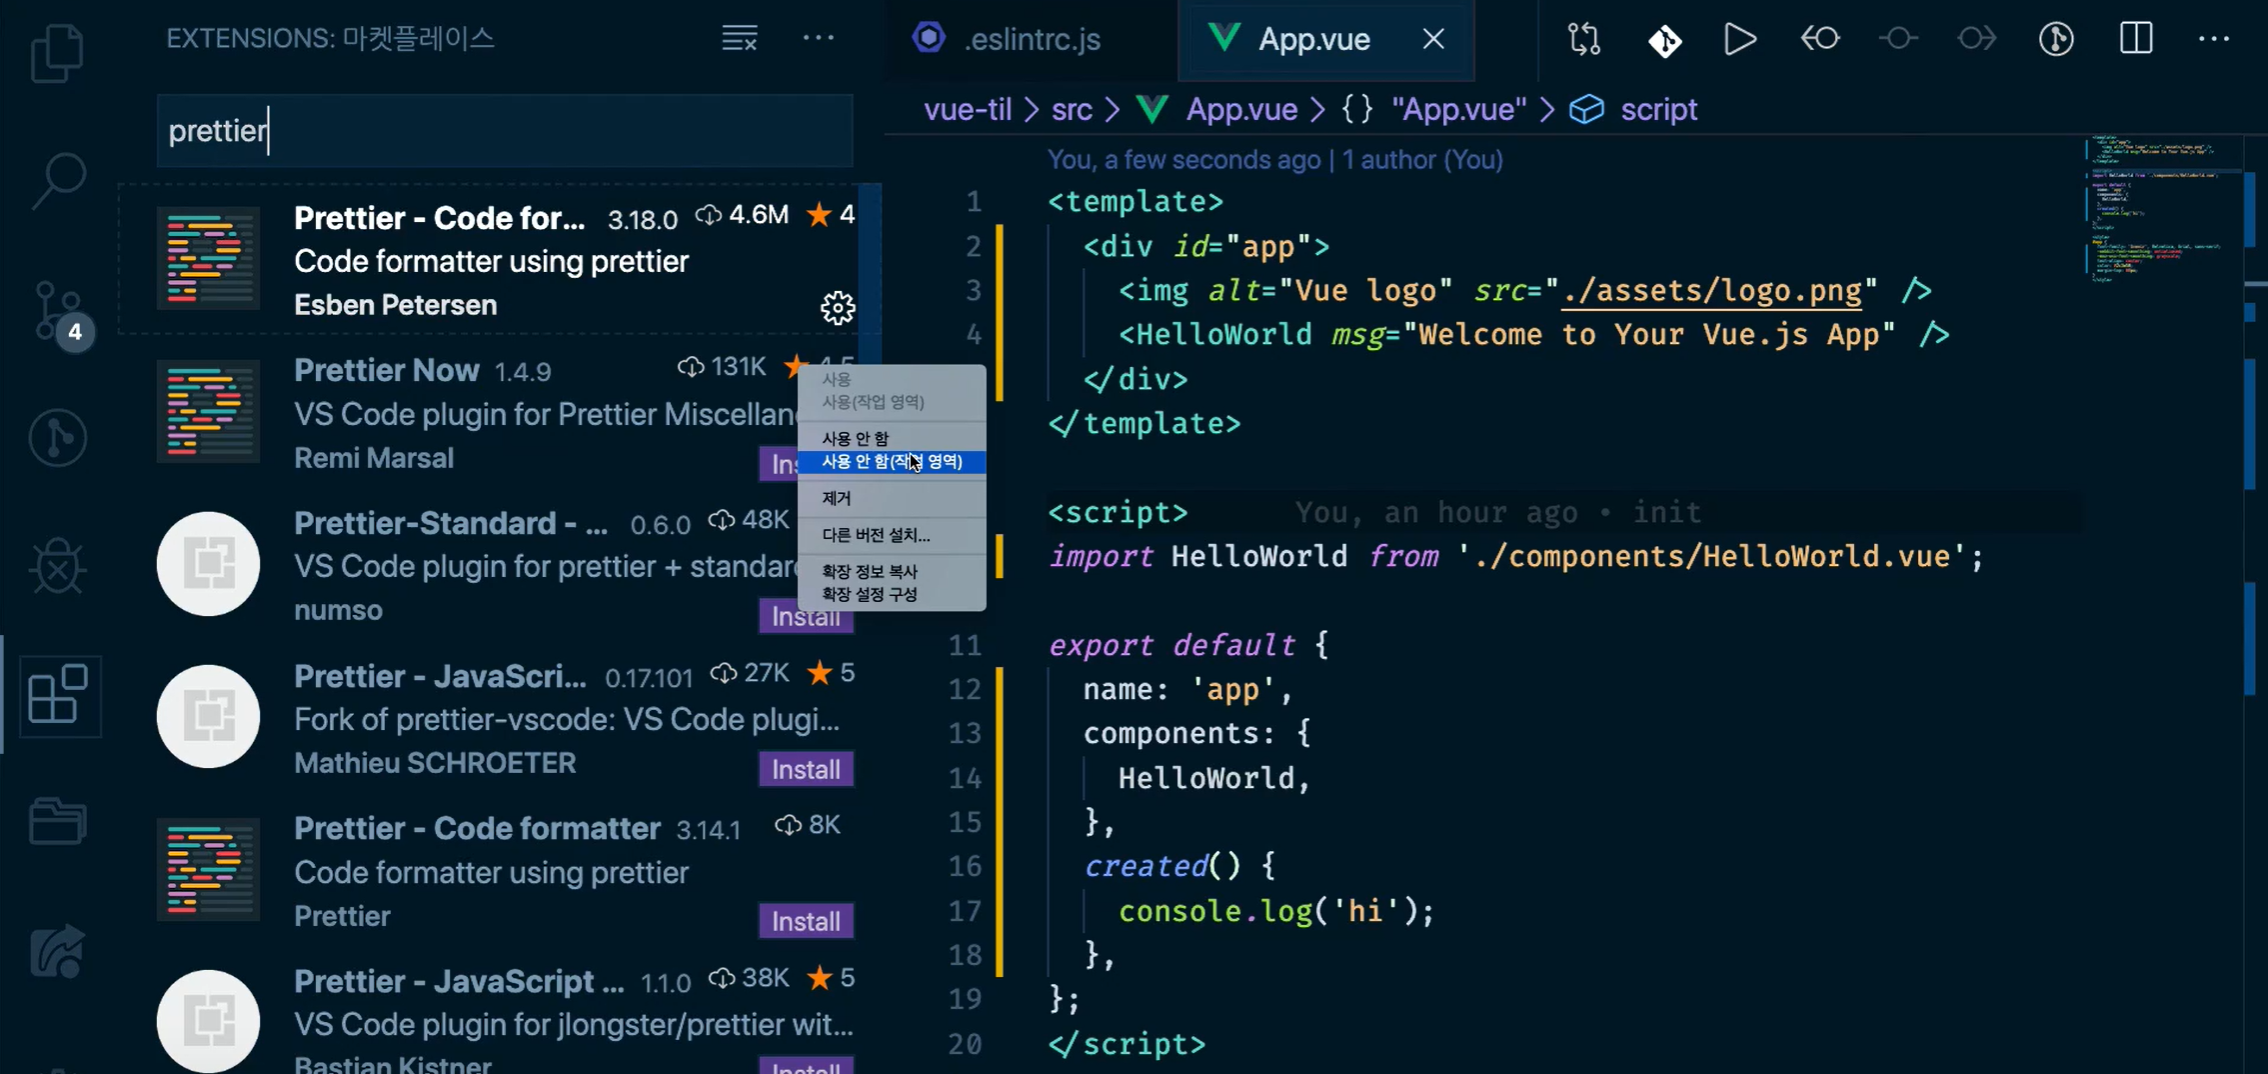Split the editor to the right
The width and height of the screenshot is (2268, 1074).
coord(2136,39)
